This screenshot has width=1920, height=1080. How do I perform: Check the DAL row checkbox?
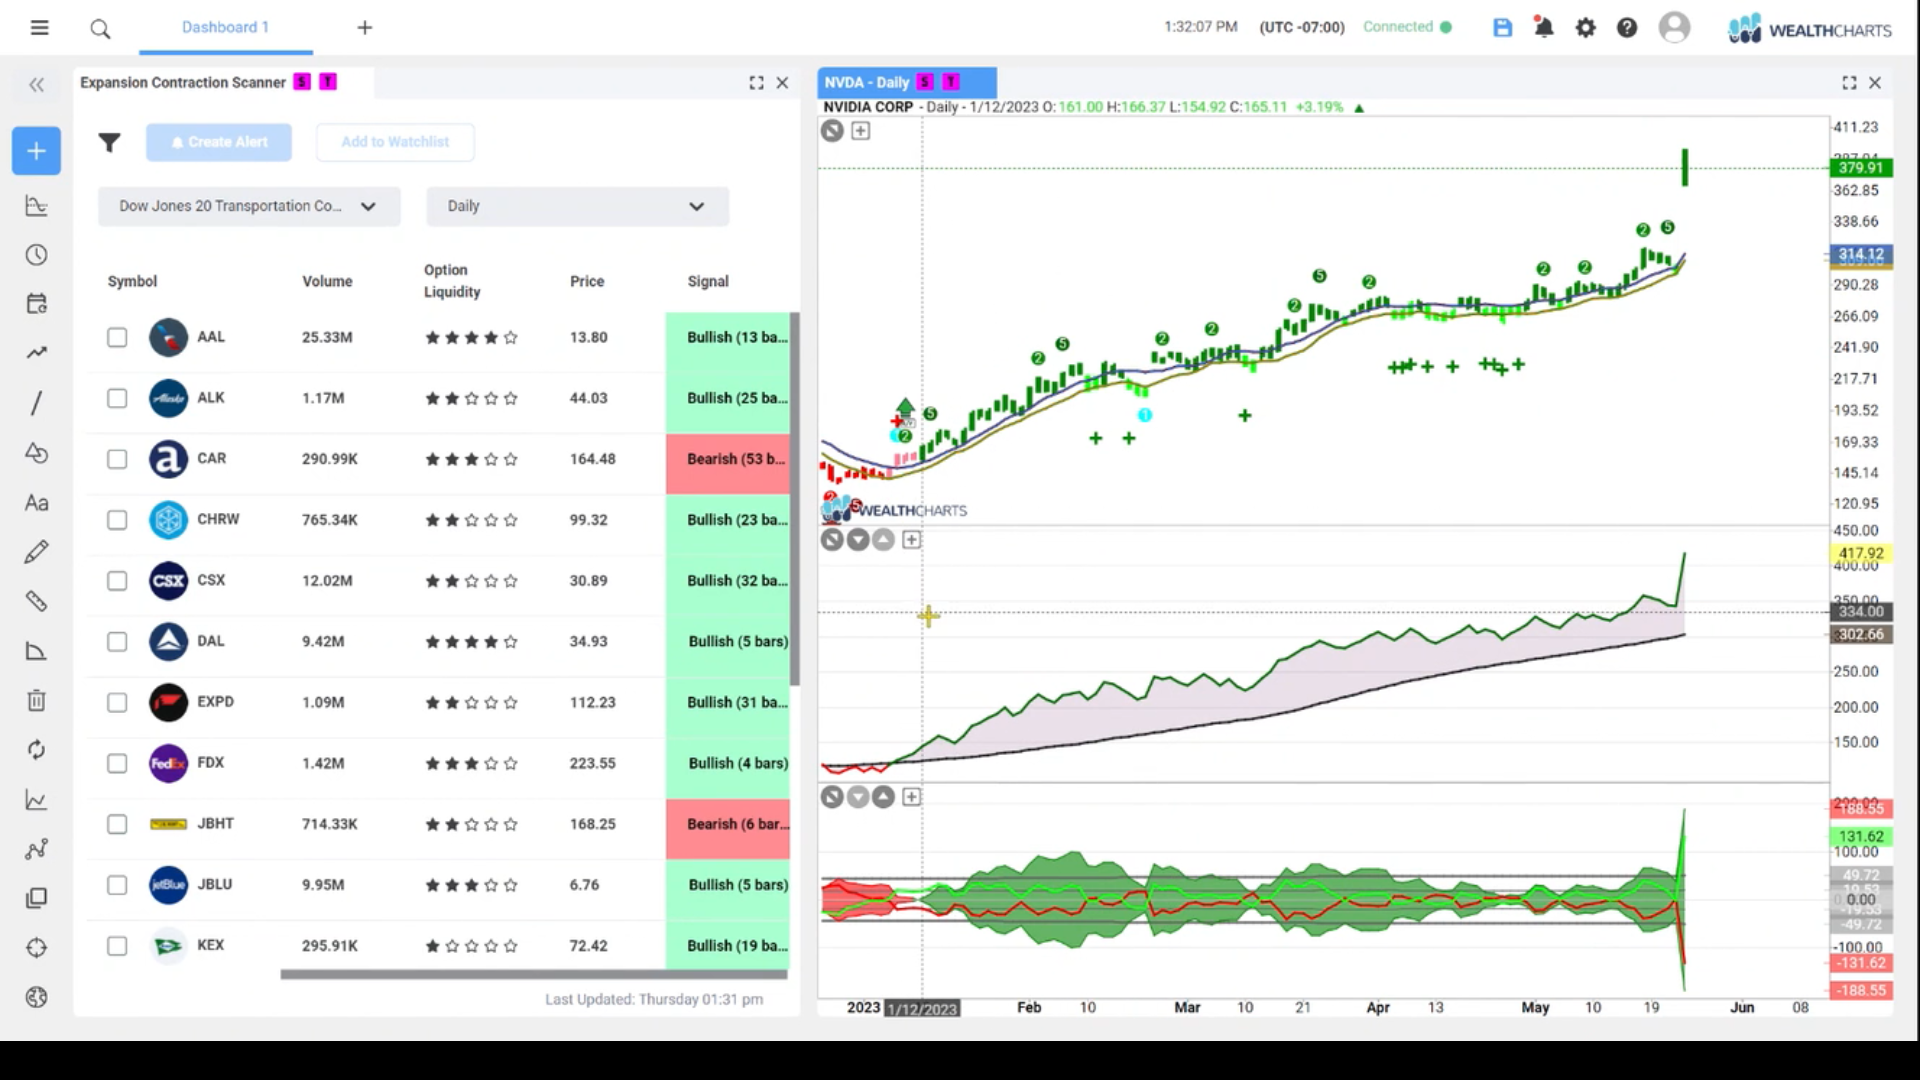point(117,642)
